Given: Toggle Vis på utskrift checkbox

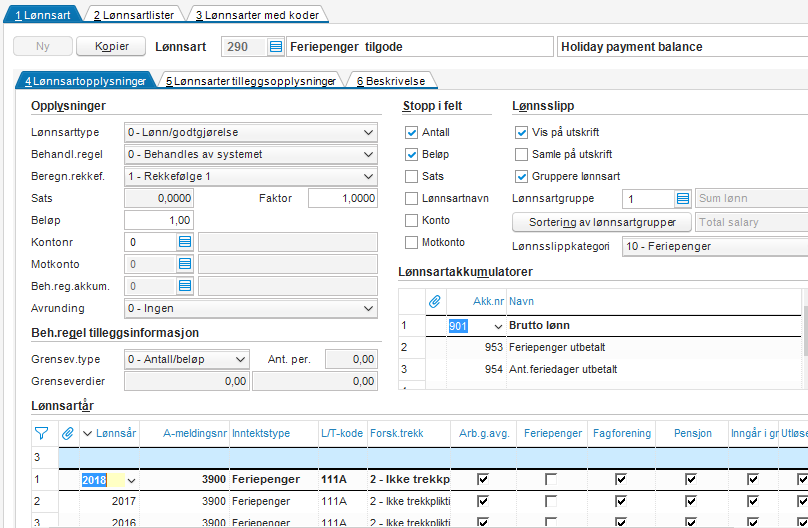Looking at the screenshot, I should tap(521, 132).
